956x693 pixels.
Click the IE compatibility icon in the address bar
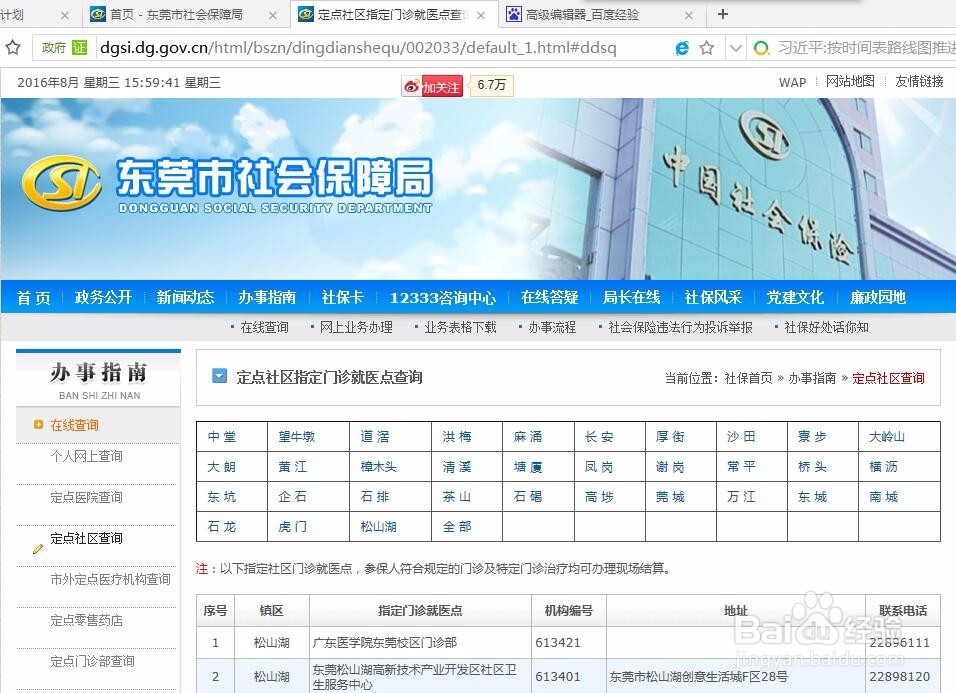682,47
